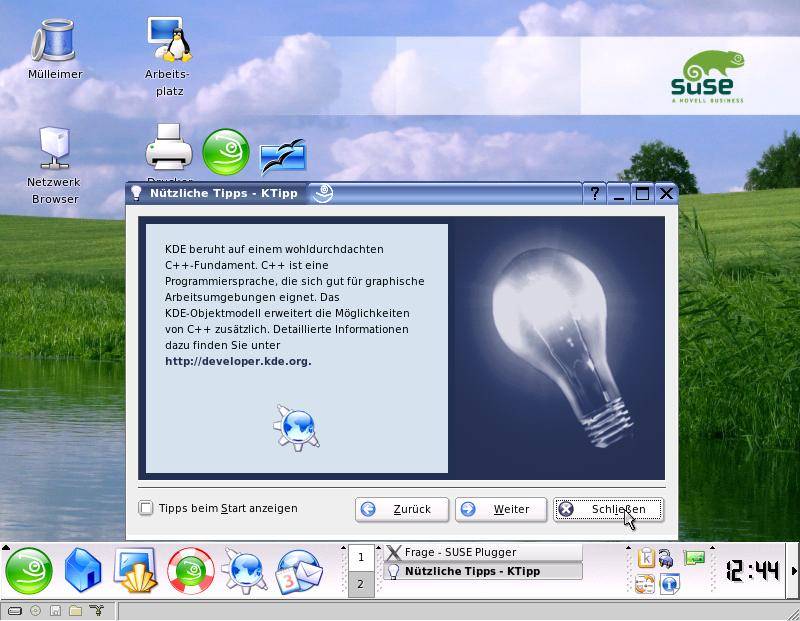
Task: Launch the Konqueror web browser panel icon
Action: pyautogui.click(x=245, y=570)
